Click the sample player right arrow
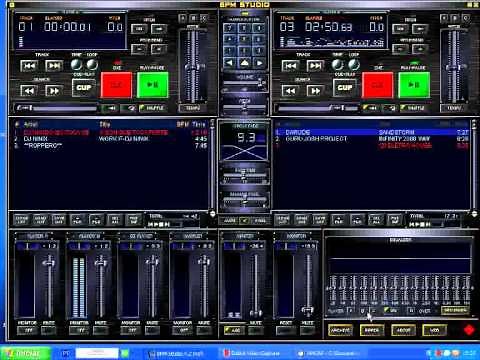Screen dimensions: 480x360 pos(260,63)
